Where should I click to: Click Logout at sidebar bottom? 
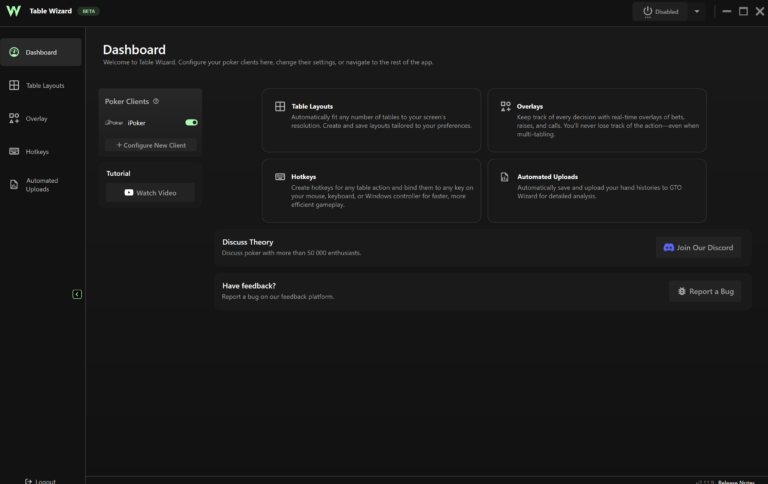(x=40, y=481)
